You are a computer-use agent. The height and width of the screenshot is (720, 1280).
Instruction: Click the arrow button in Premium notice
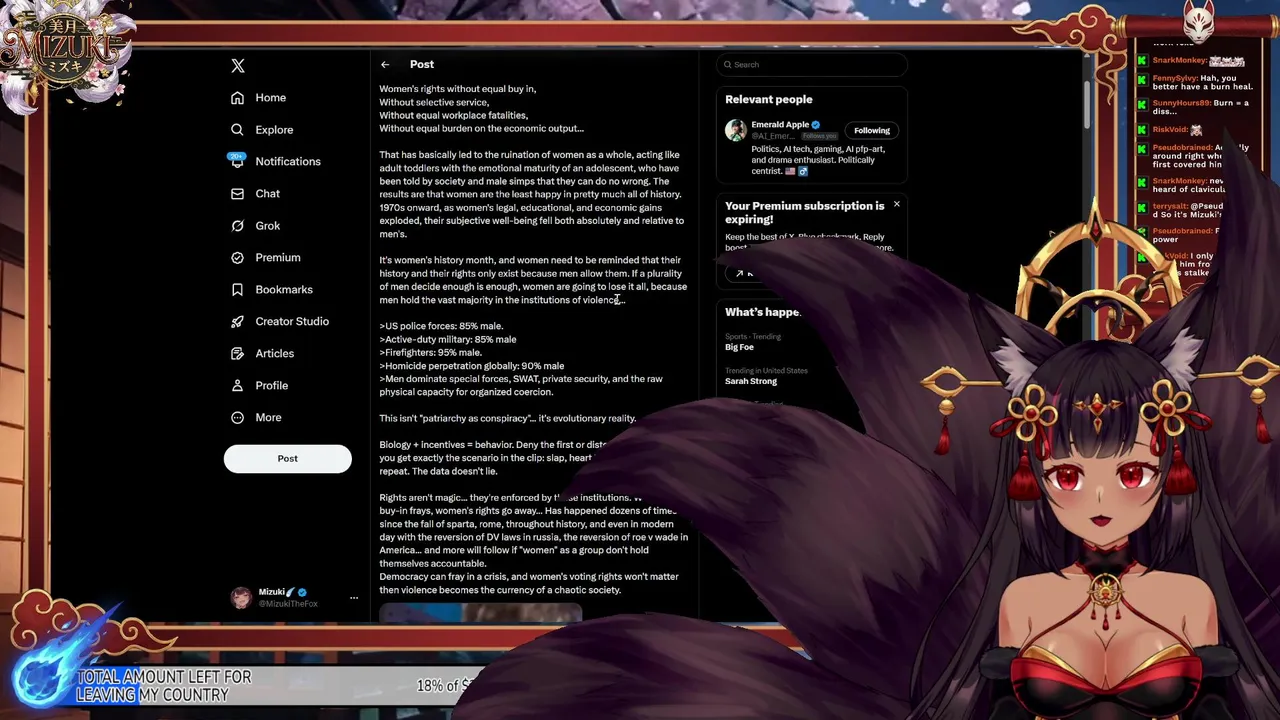click(740, 273)
